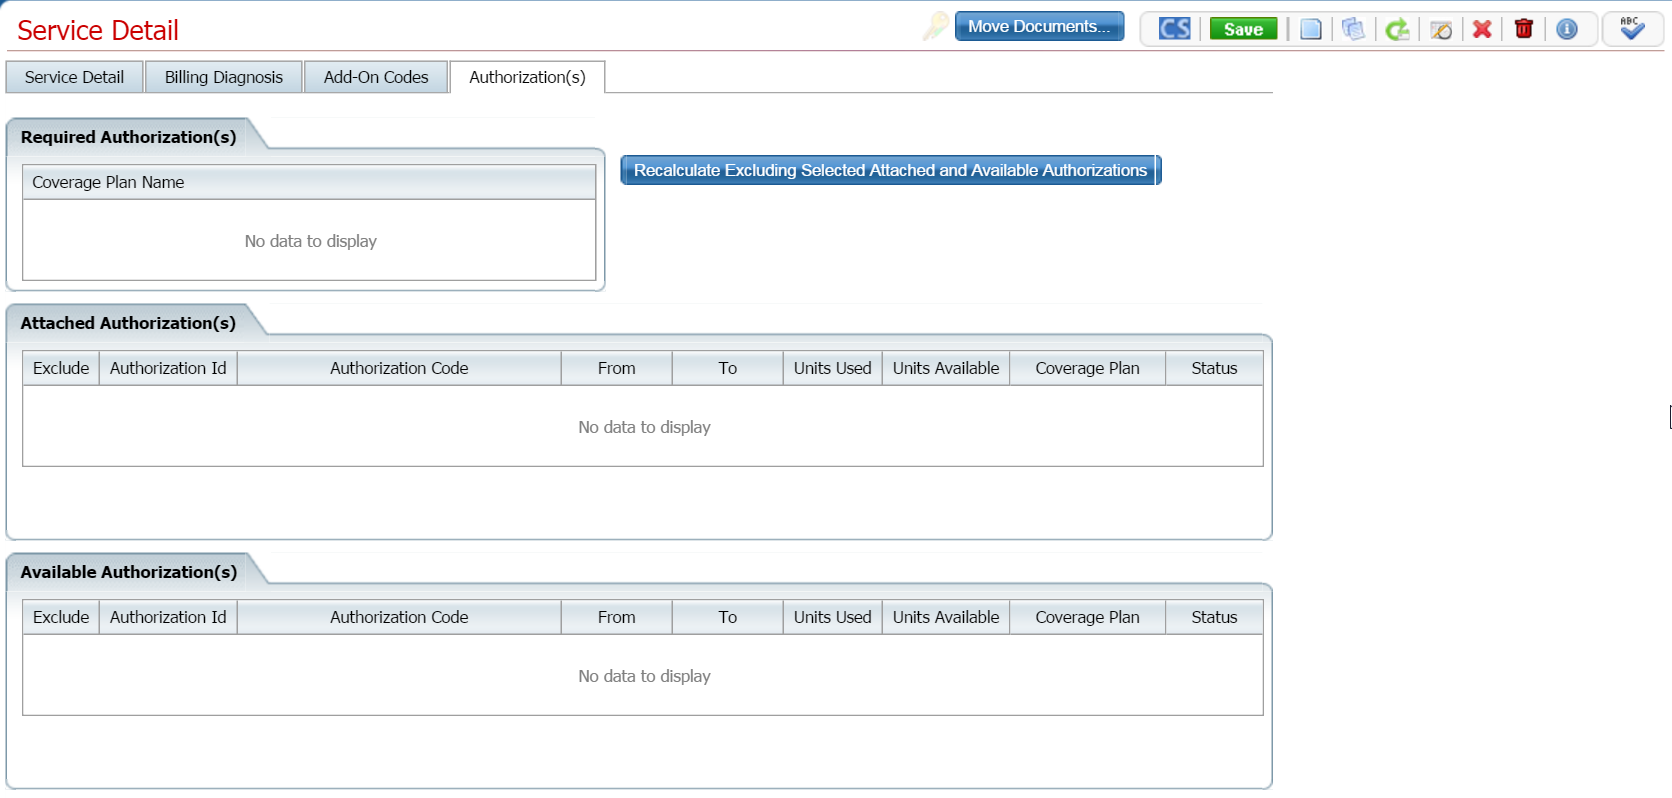Open the blue information icon
This screenshot has height=798, width=1672.
click(x=1567, y=29)
